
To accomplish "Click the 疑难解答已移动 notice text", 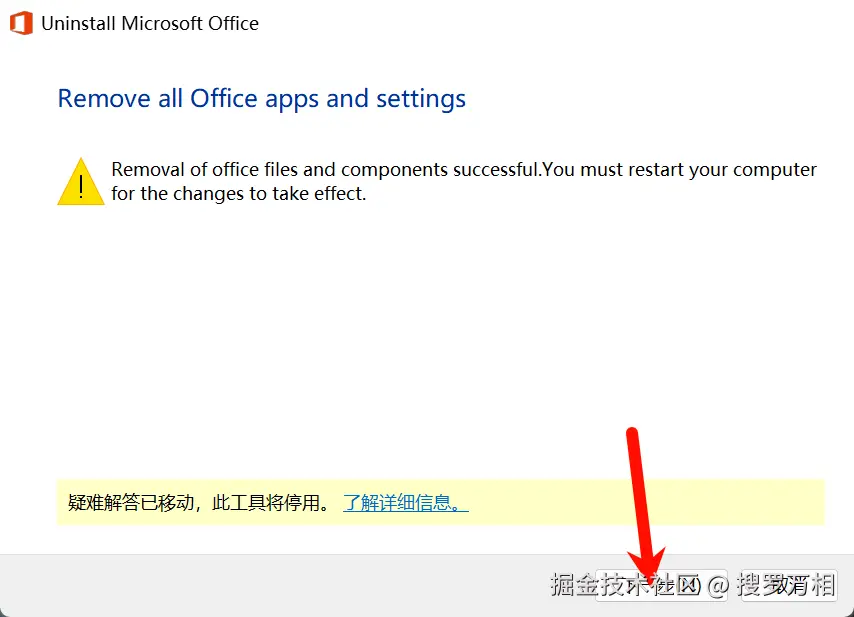I will click(x=199, y=503).
